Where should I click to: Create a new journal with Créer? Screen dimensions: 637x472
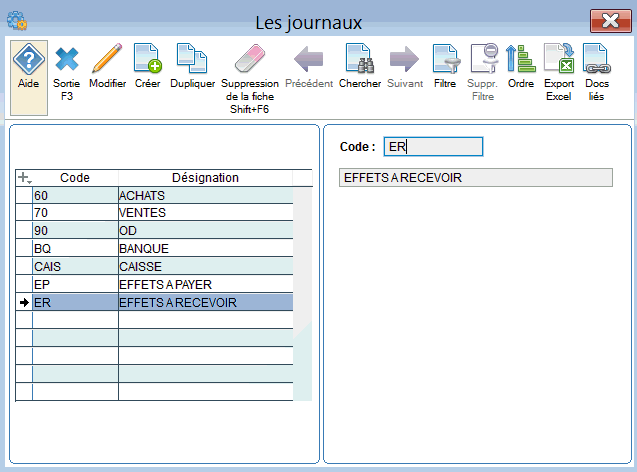(148, 66)
